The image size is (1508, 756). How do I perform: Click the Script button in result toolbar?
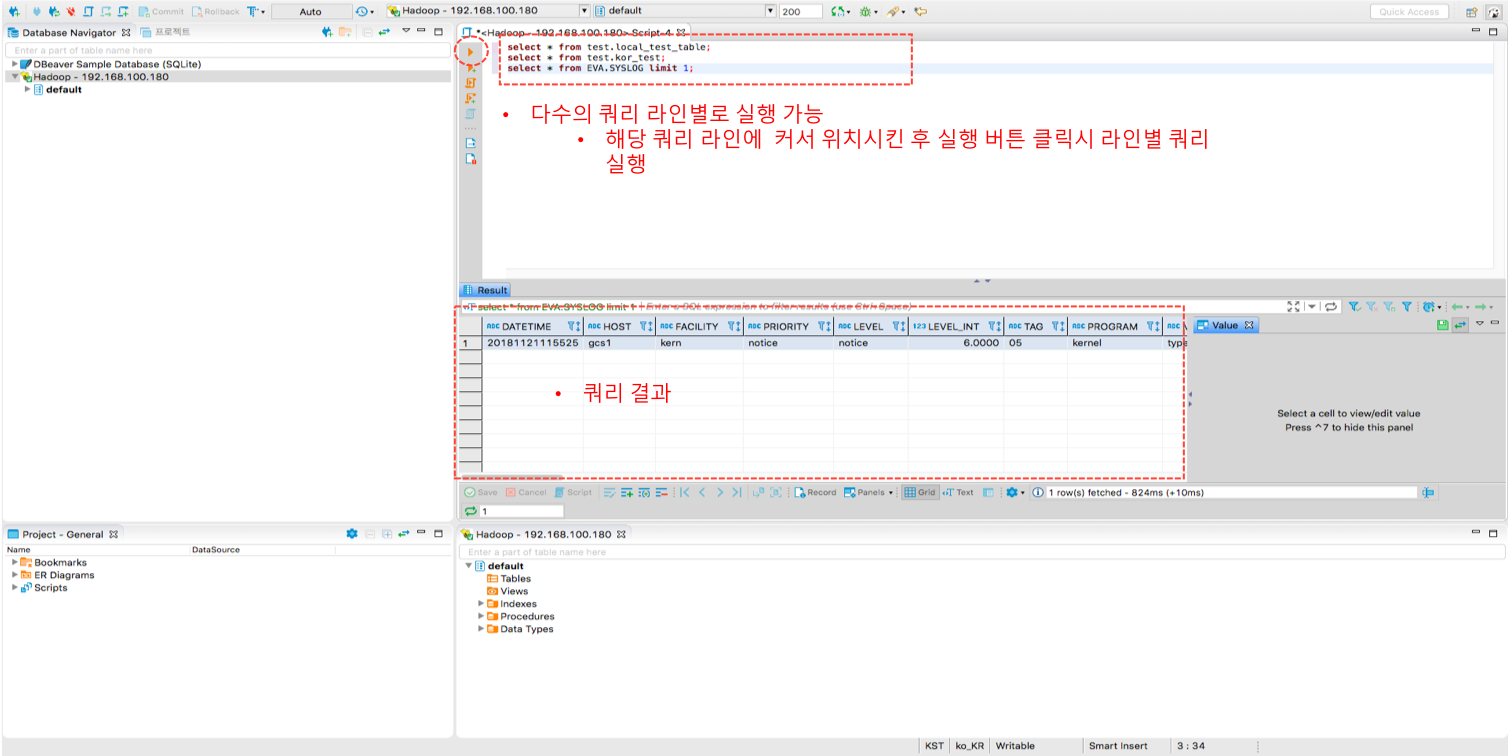pos(573,493)
